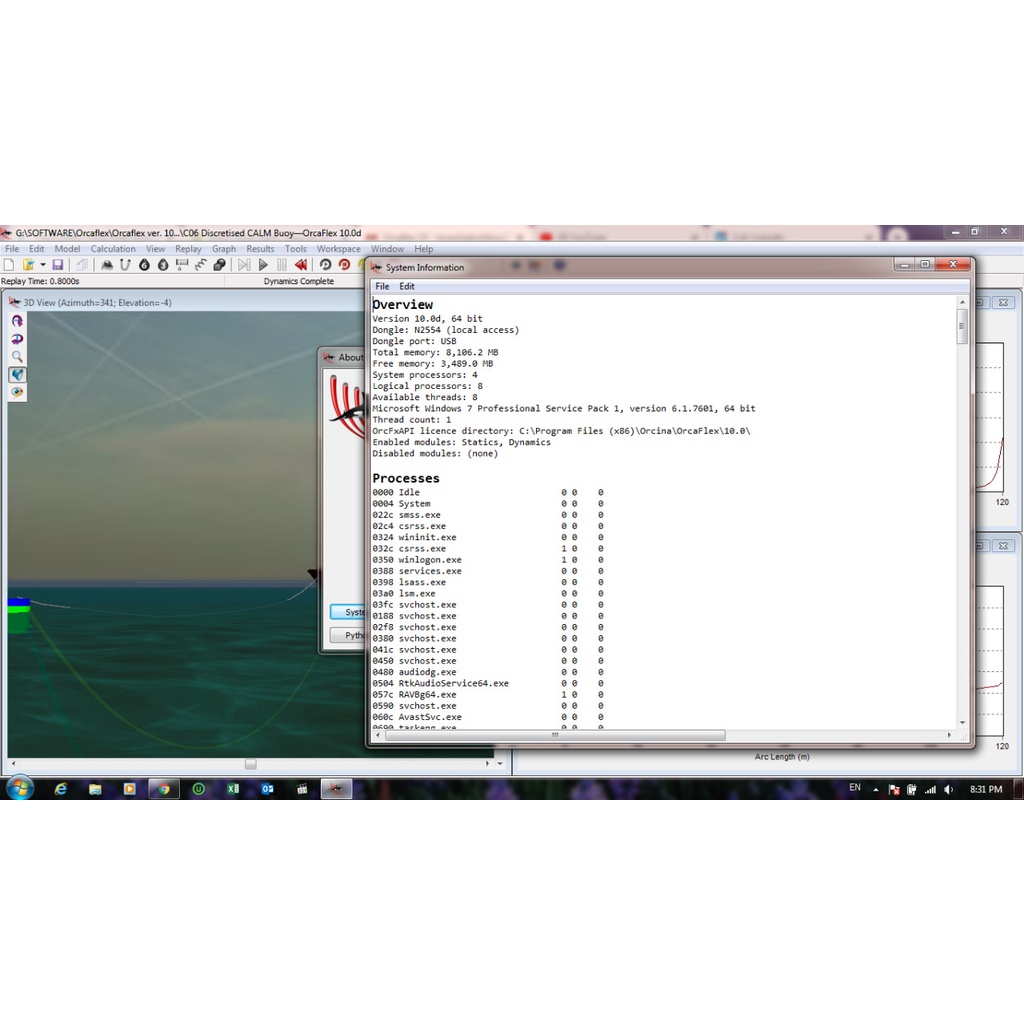Screen dimensions: 1024x1024
Task: Start the replay with the black circular arrow icon
Action: tap(325, 264)
